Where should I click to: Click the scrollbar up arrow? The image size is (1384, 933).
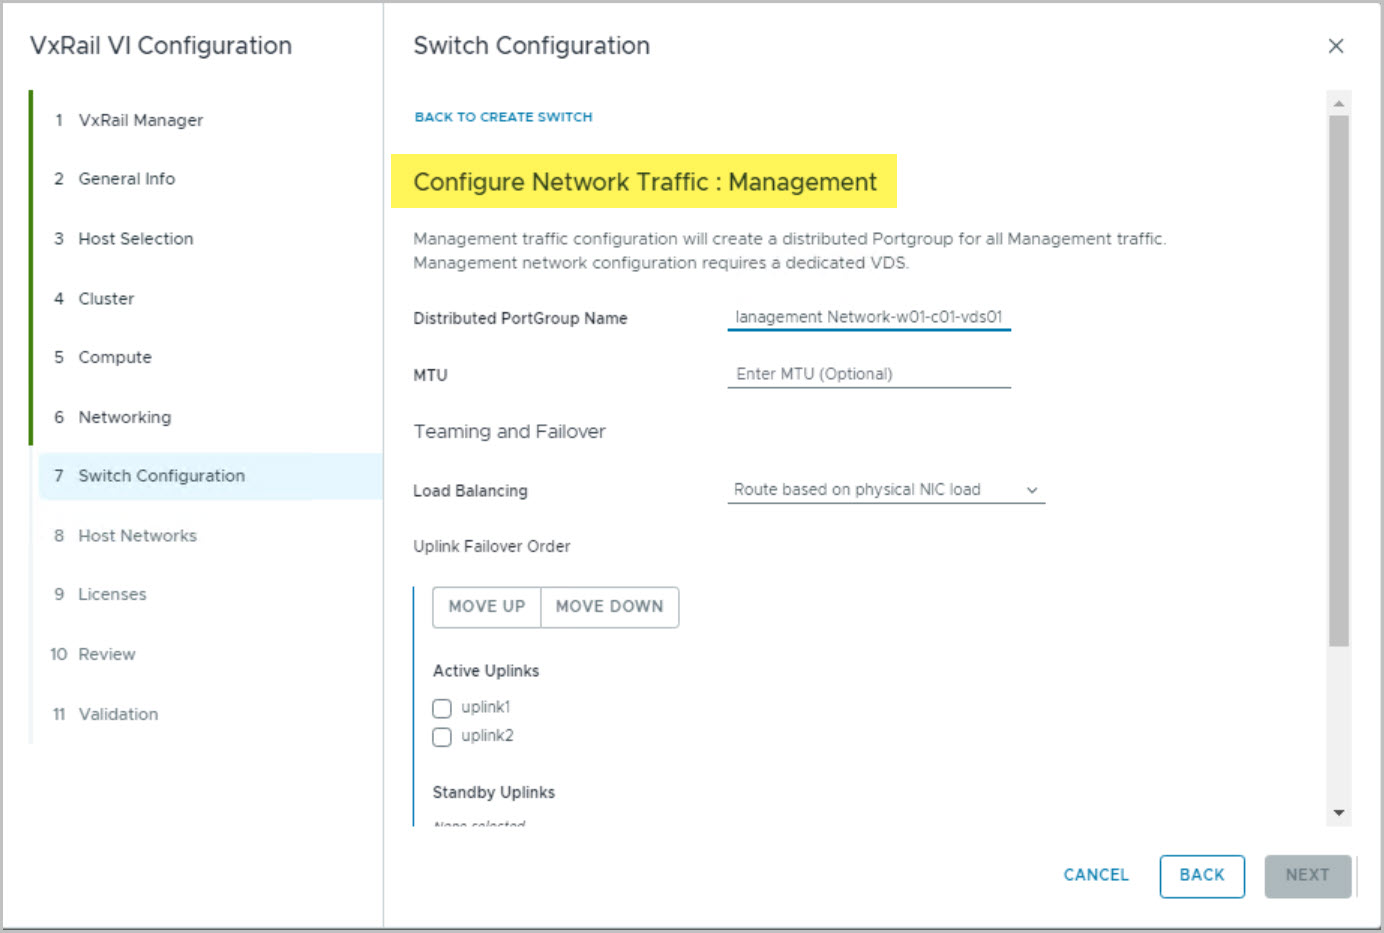[x=1338, y=104]
